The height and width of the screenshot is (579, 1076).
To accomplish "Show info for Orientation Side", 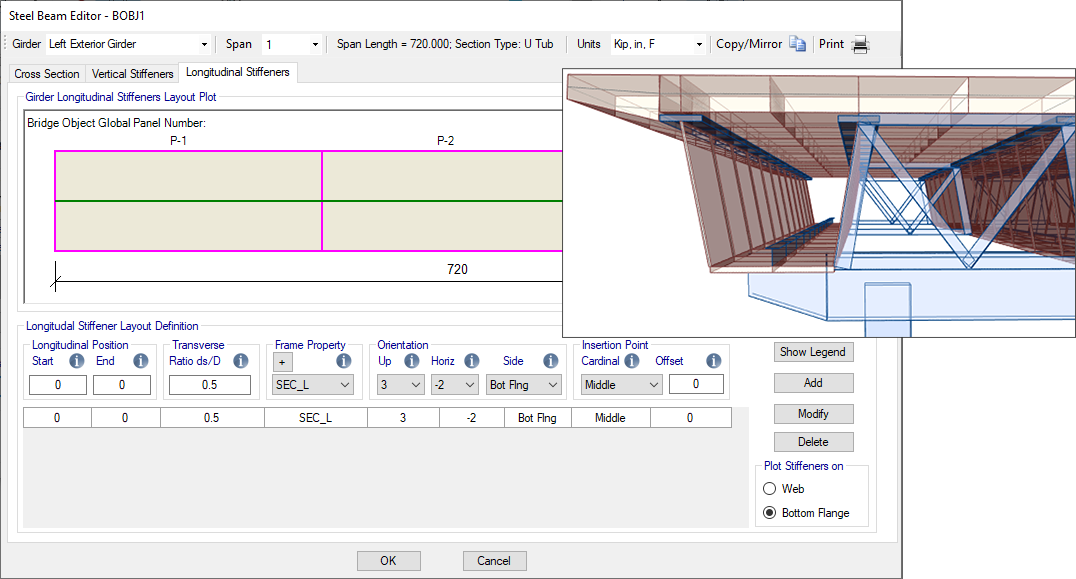I will click(x=550, y=361).
